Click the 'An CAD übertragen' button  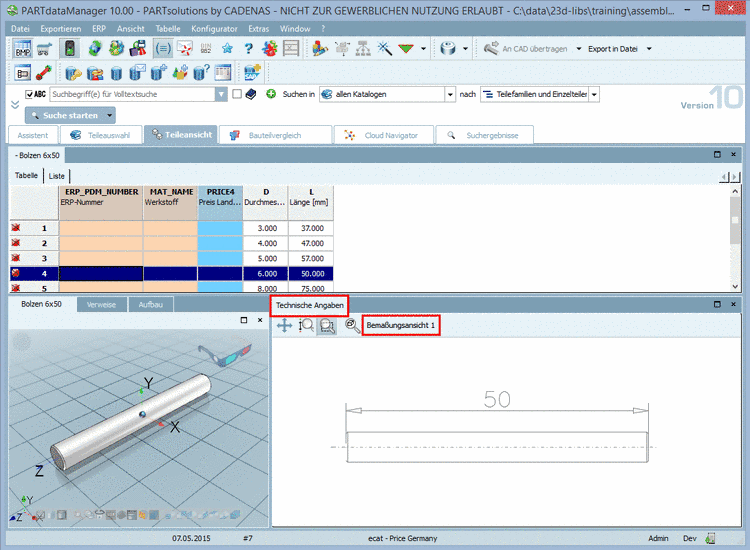(527, 49)
